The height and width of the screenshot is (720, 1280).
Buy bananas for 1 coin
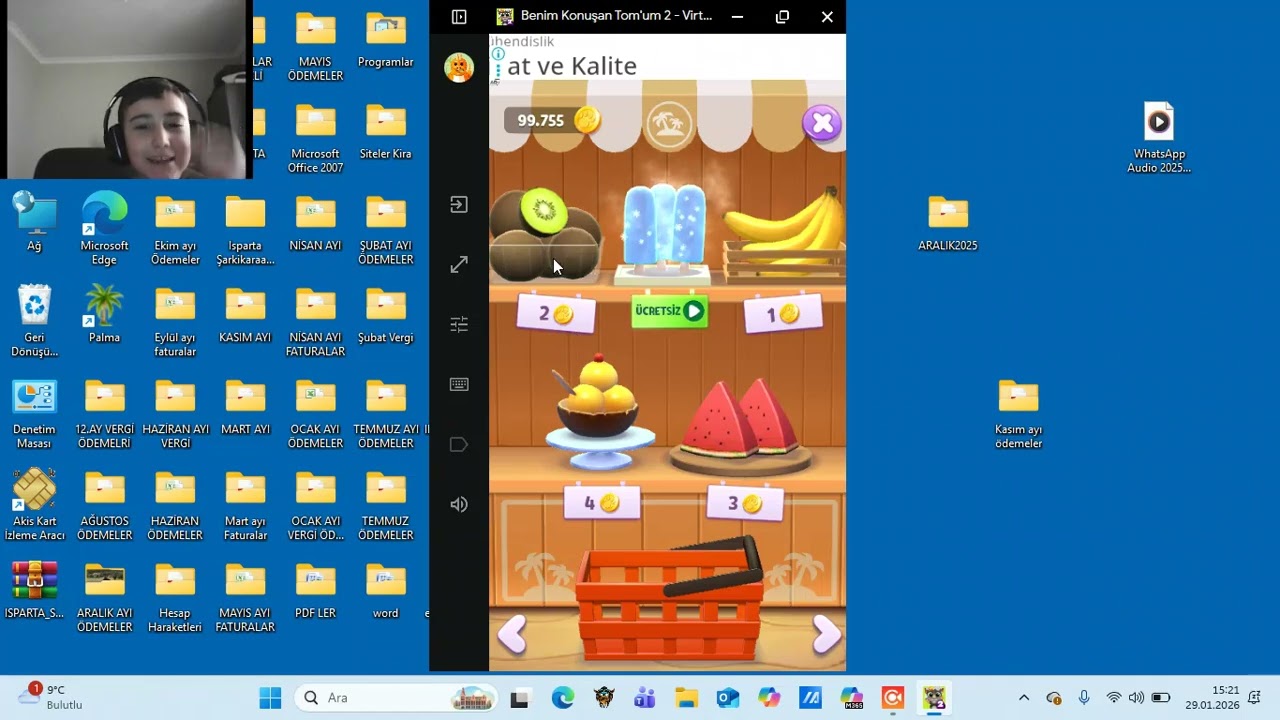click(783, 314)
